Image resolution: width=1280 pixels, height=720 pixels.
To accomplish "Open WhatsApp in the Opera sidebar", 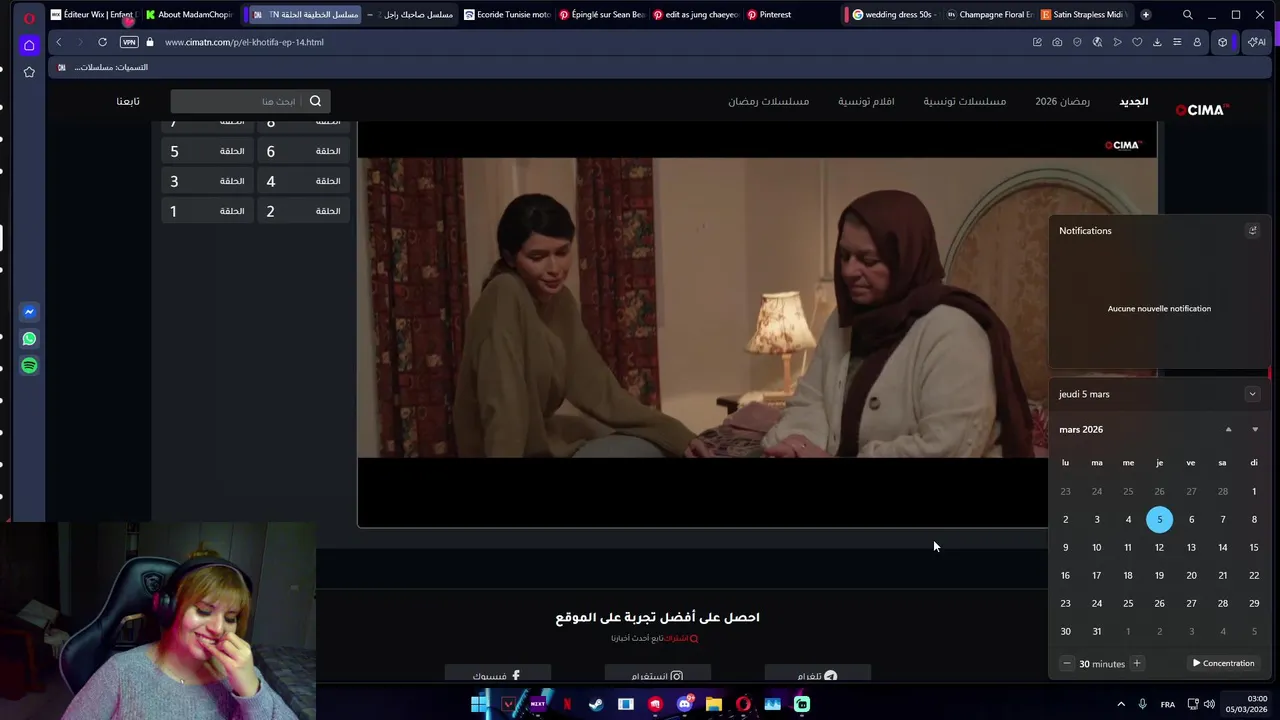I will tap(29, 339).
